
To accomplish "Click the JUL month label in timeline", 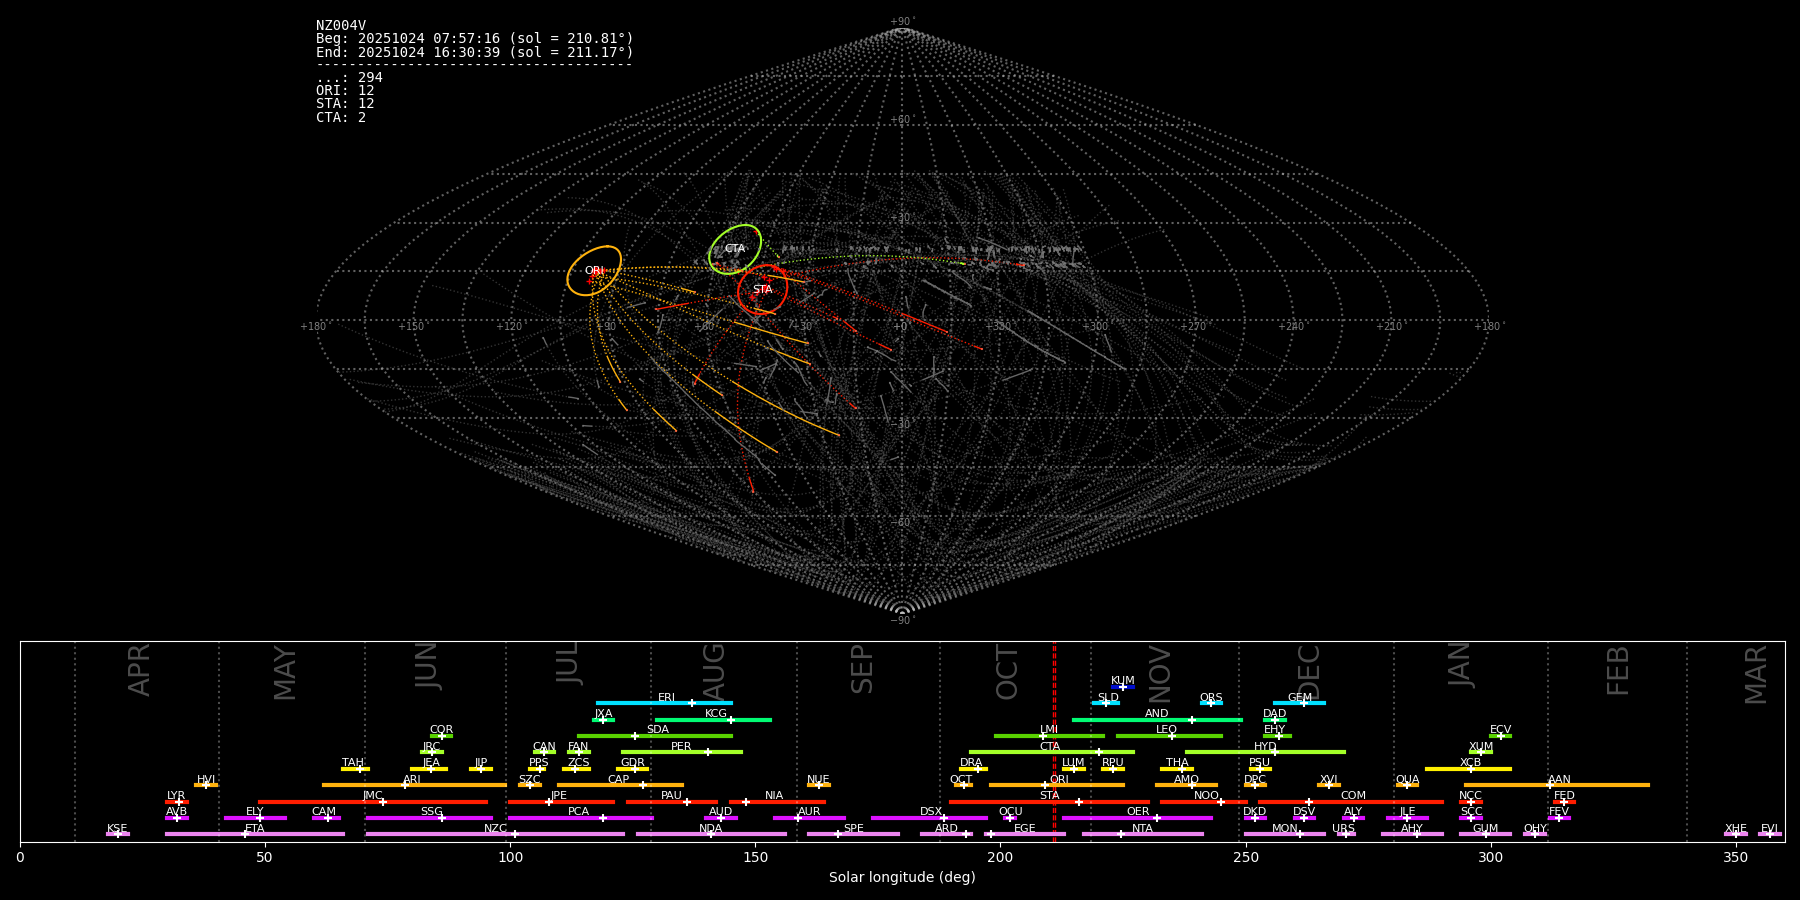I will (x=568, y=663).
